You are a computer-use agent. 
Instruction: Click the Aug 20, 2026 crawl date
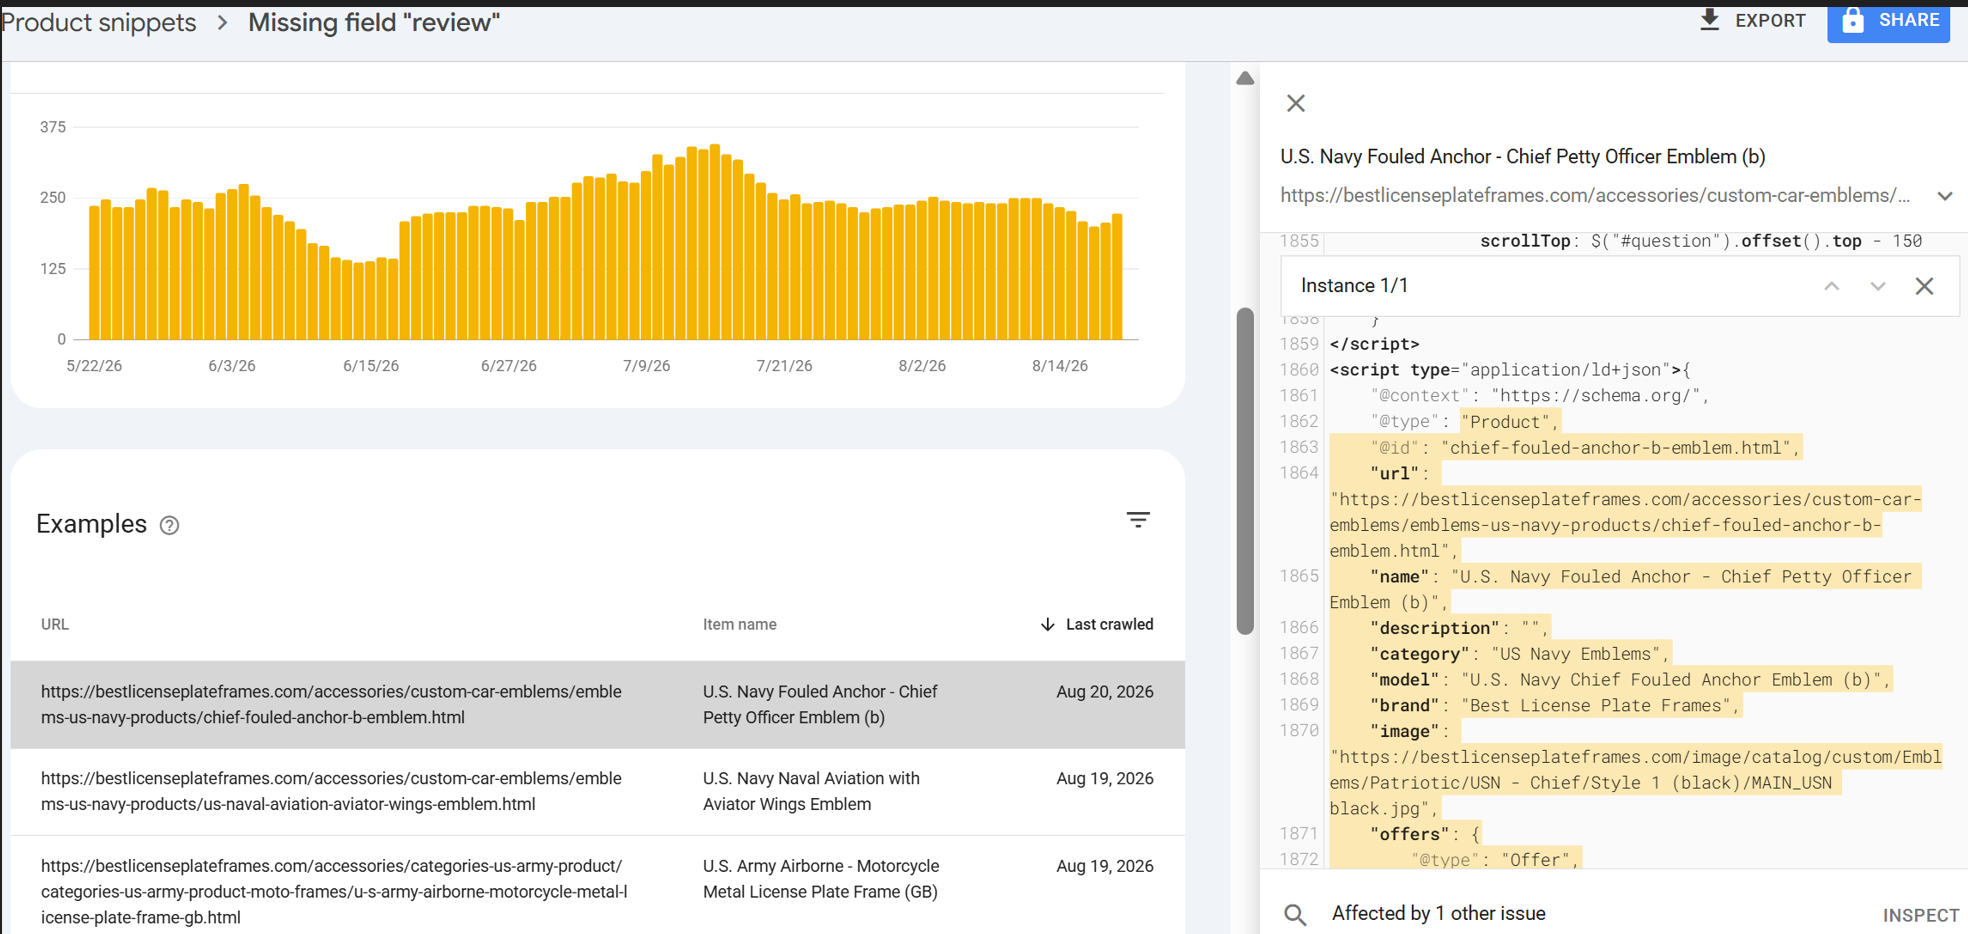(1104, 691)
